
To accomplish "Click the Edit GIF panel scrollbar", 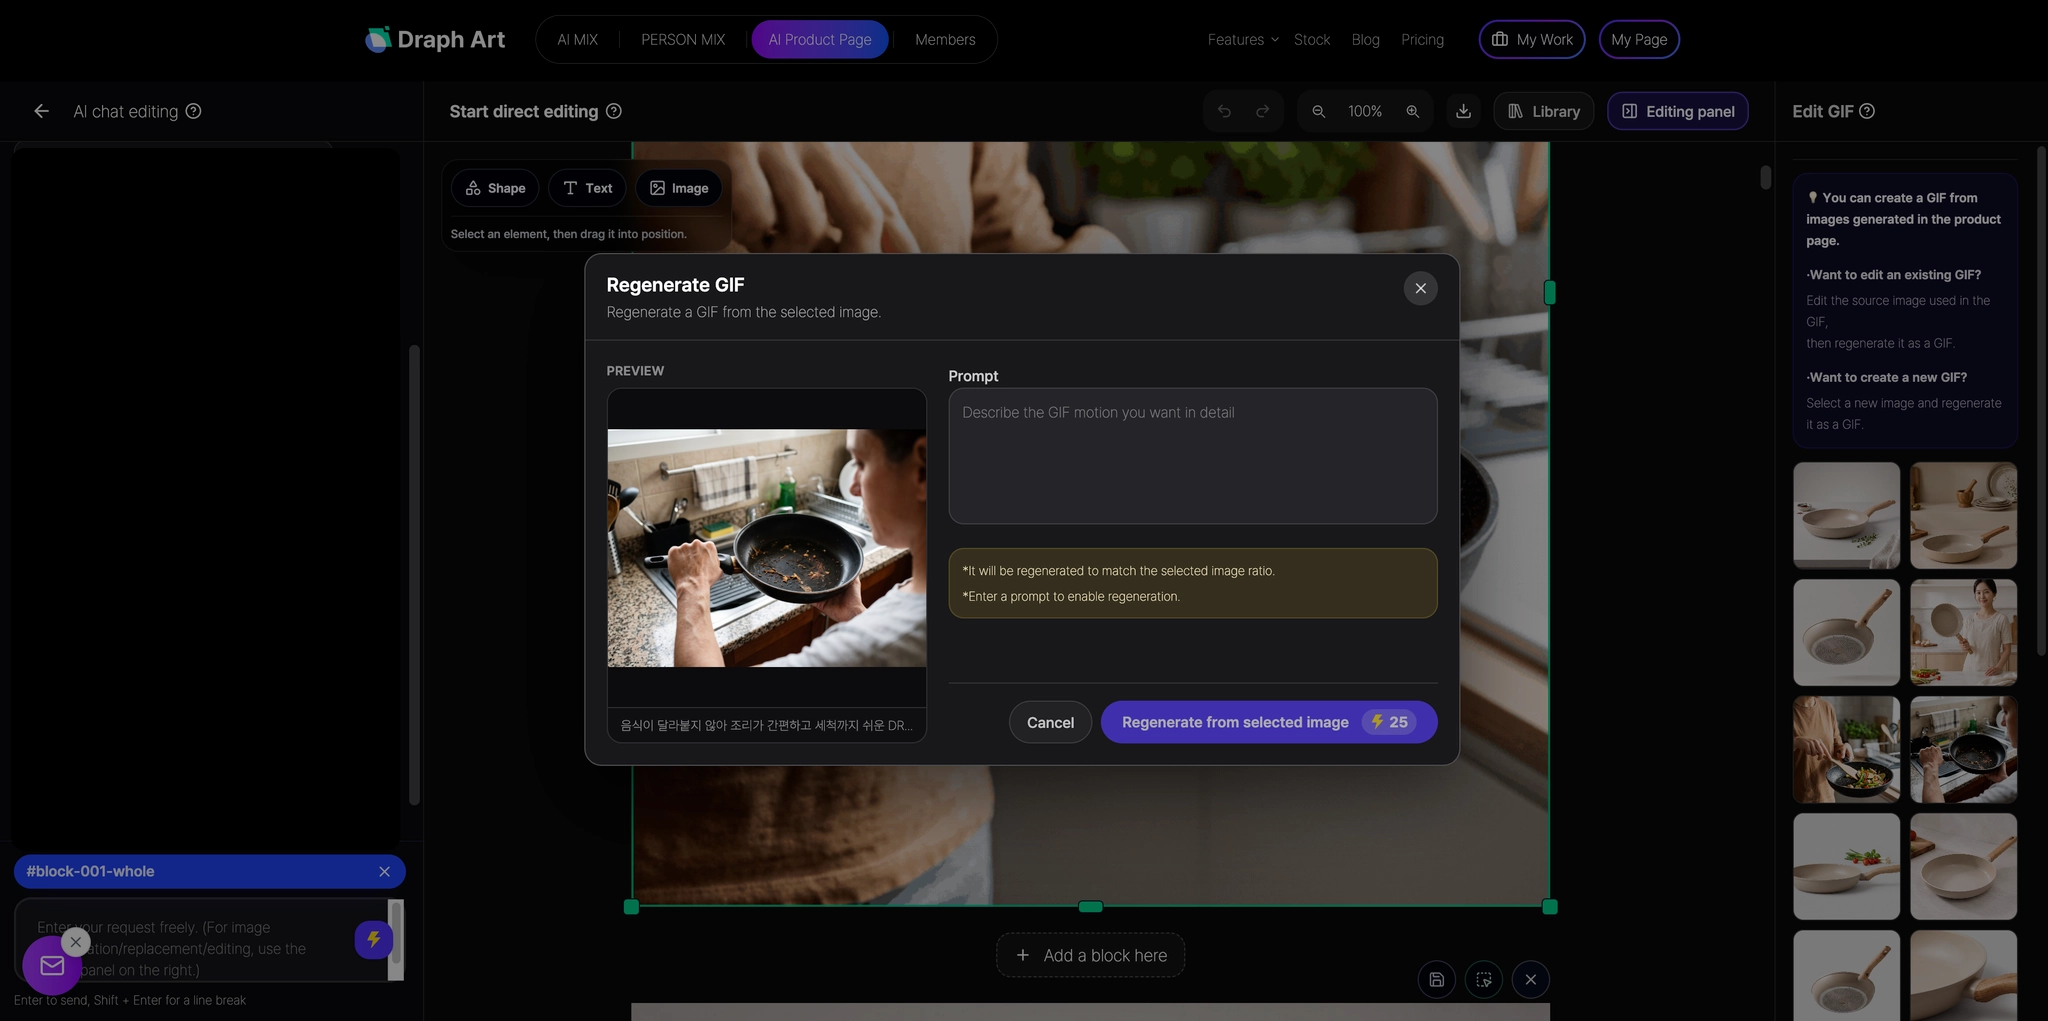I will coord(2041,400).
